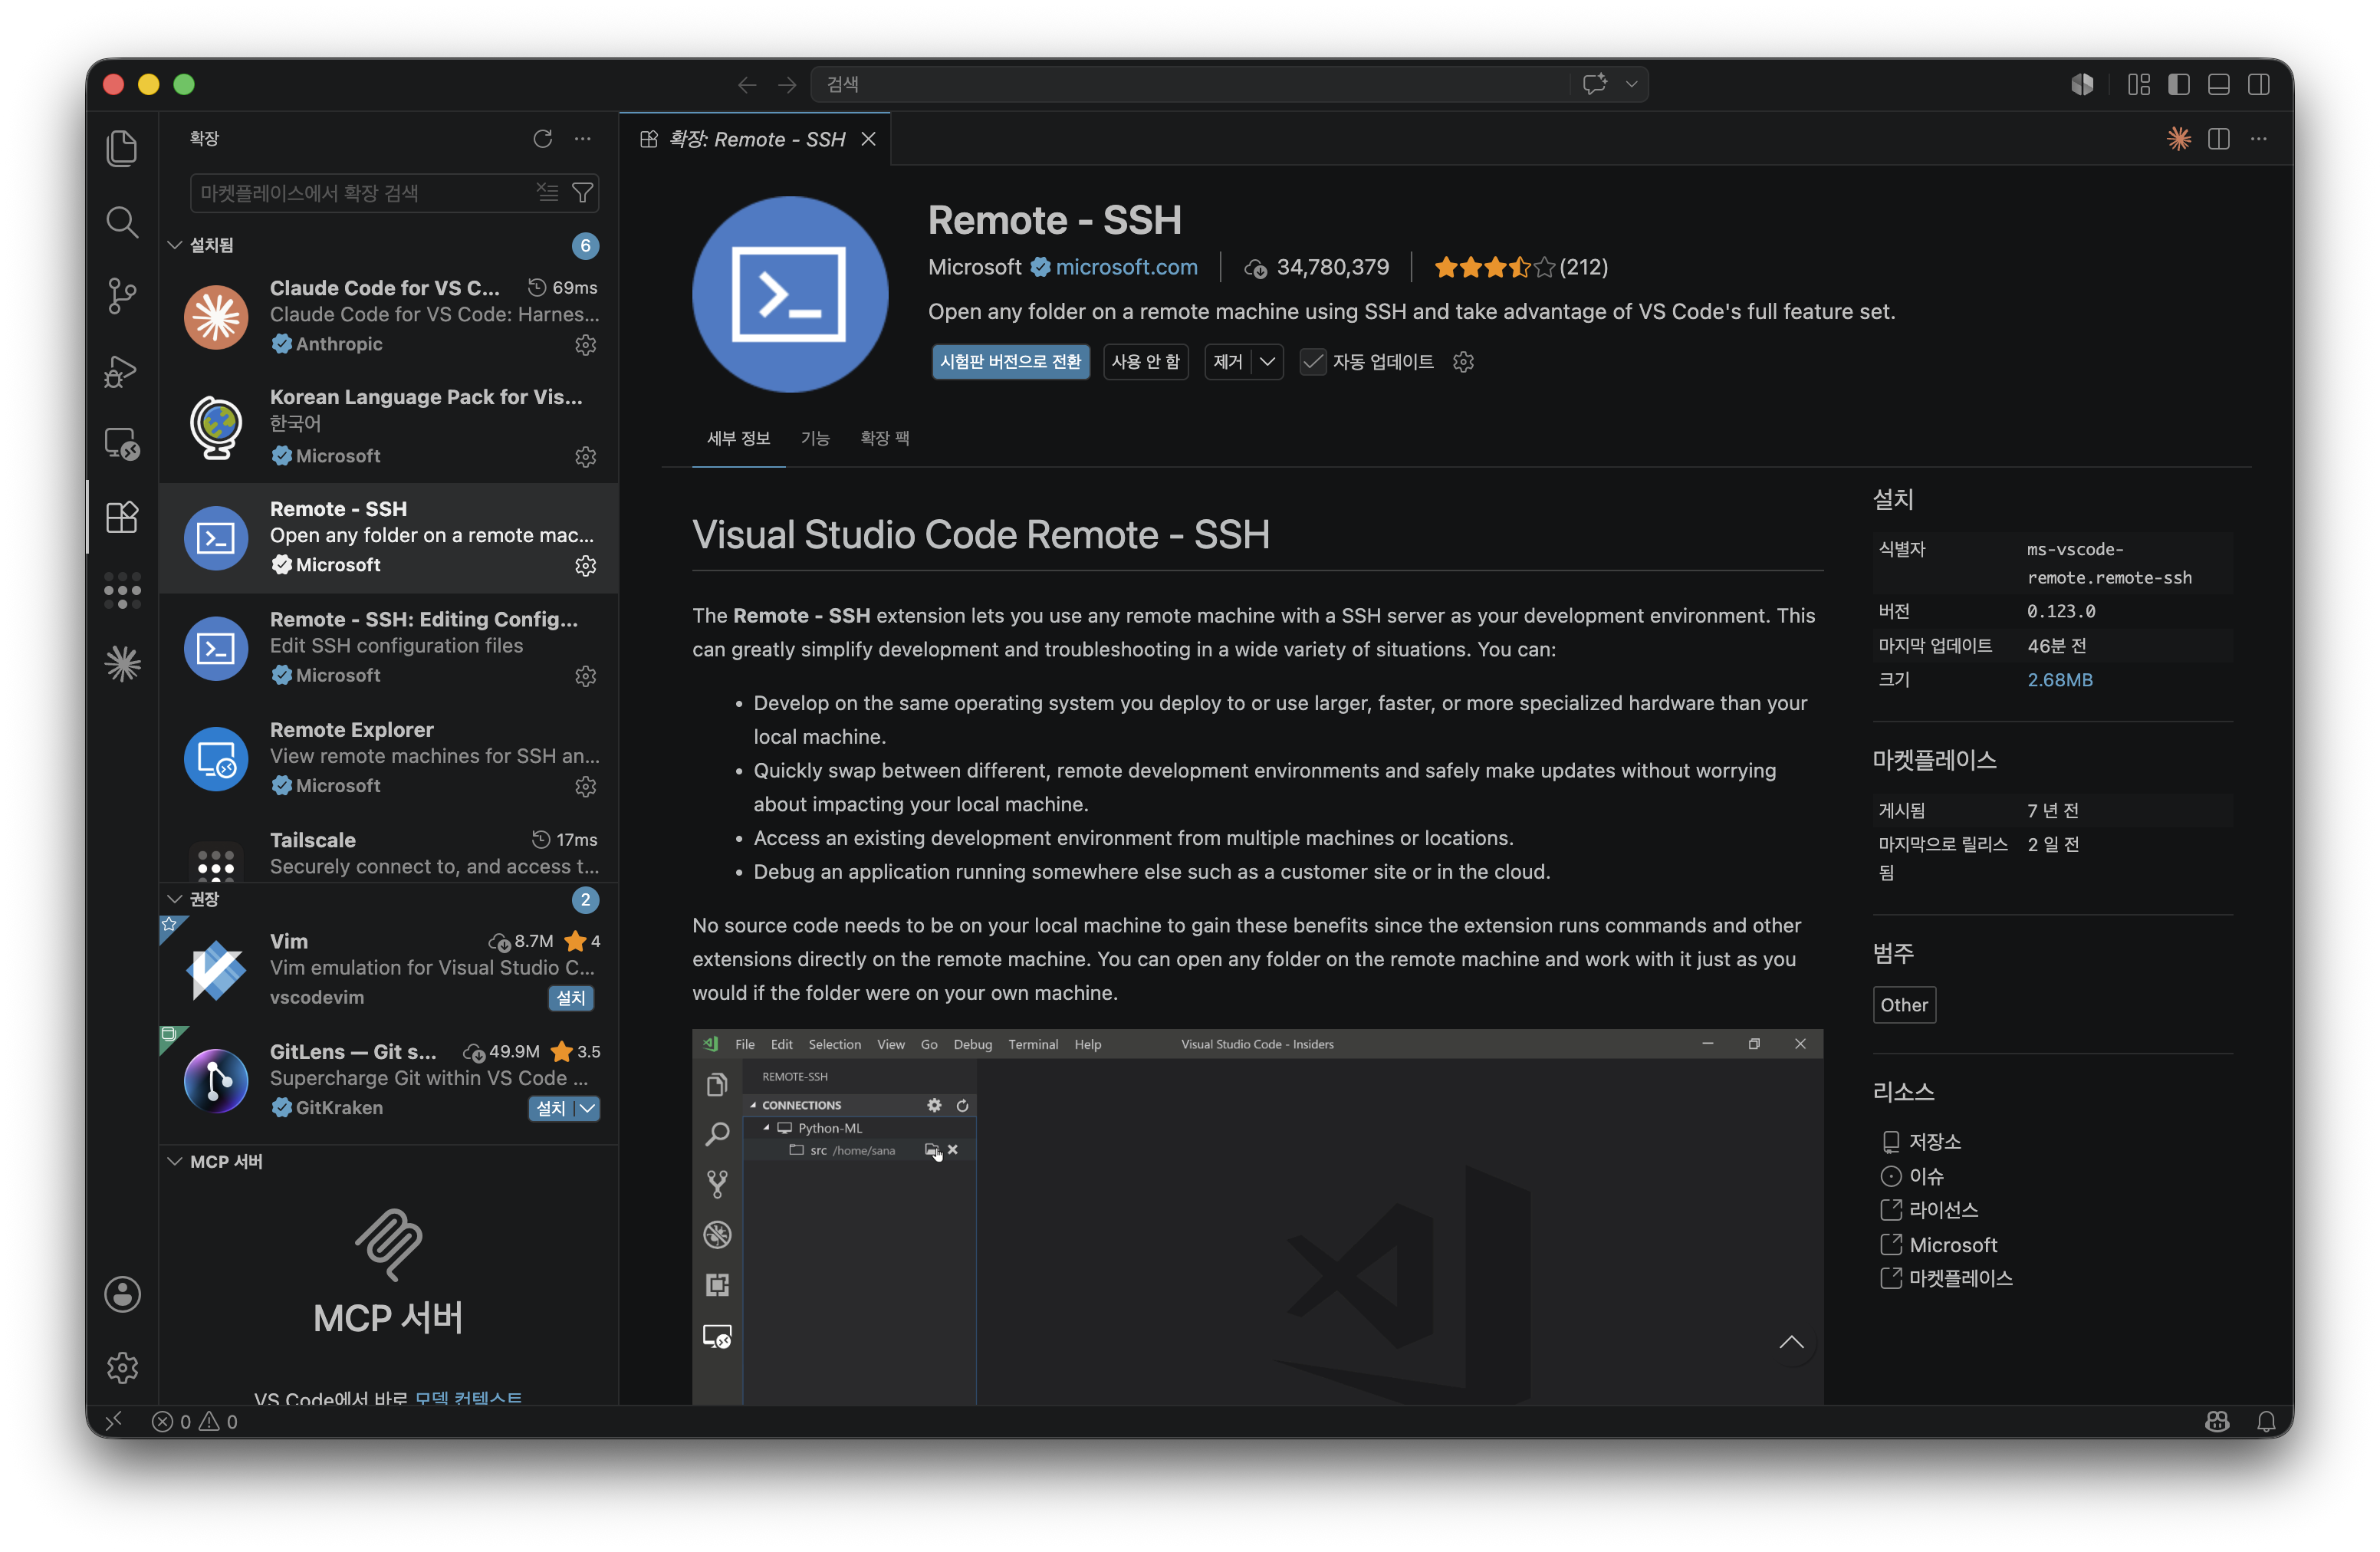This screenshot has height=1552, width=2380.
Task: Disable the Remote - SSH extension
Action: click(x=1145, y=362)
